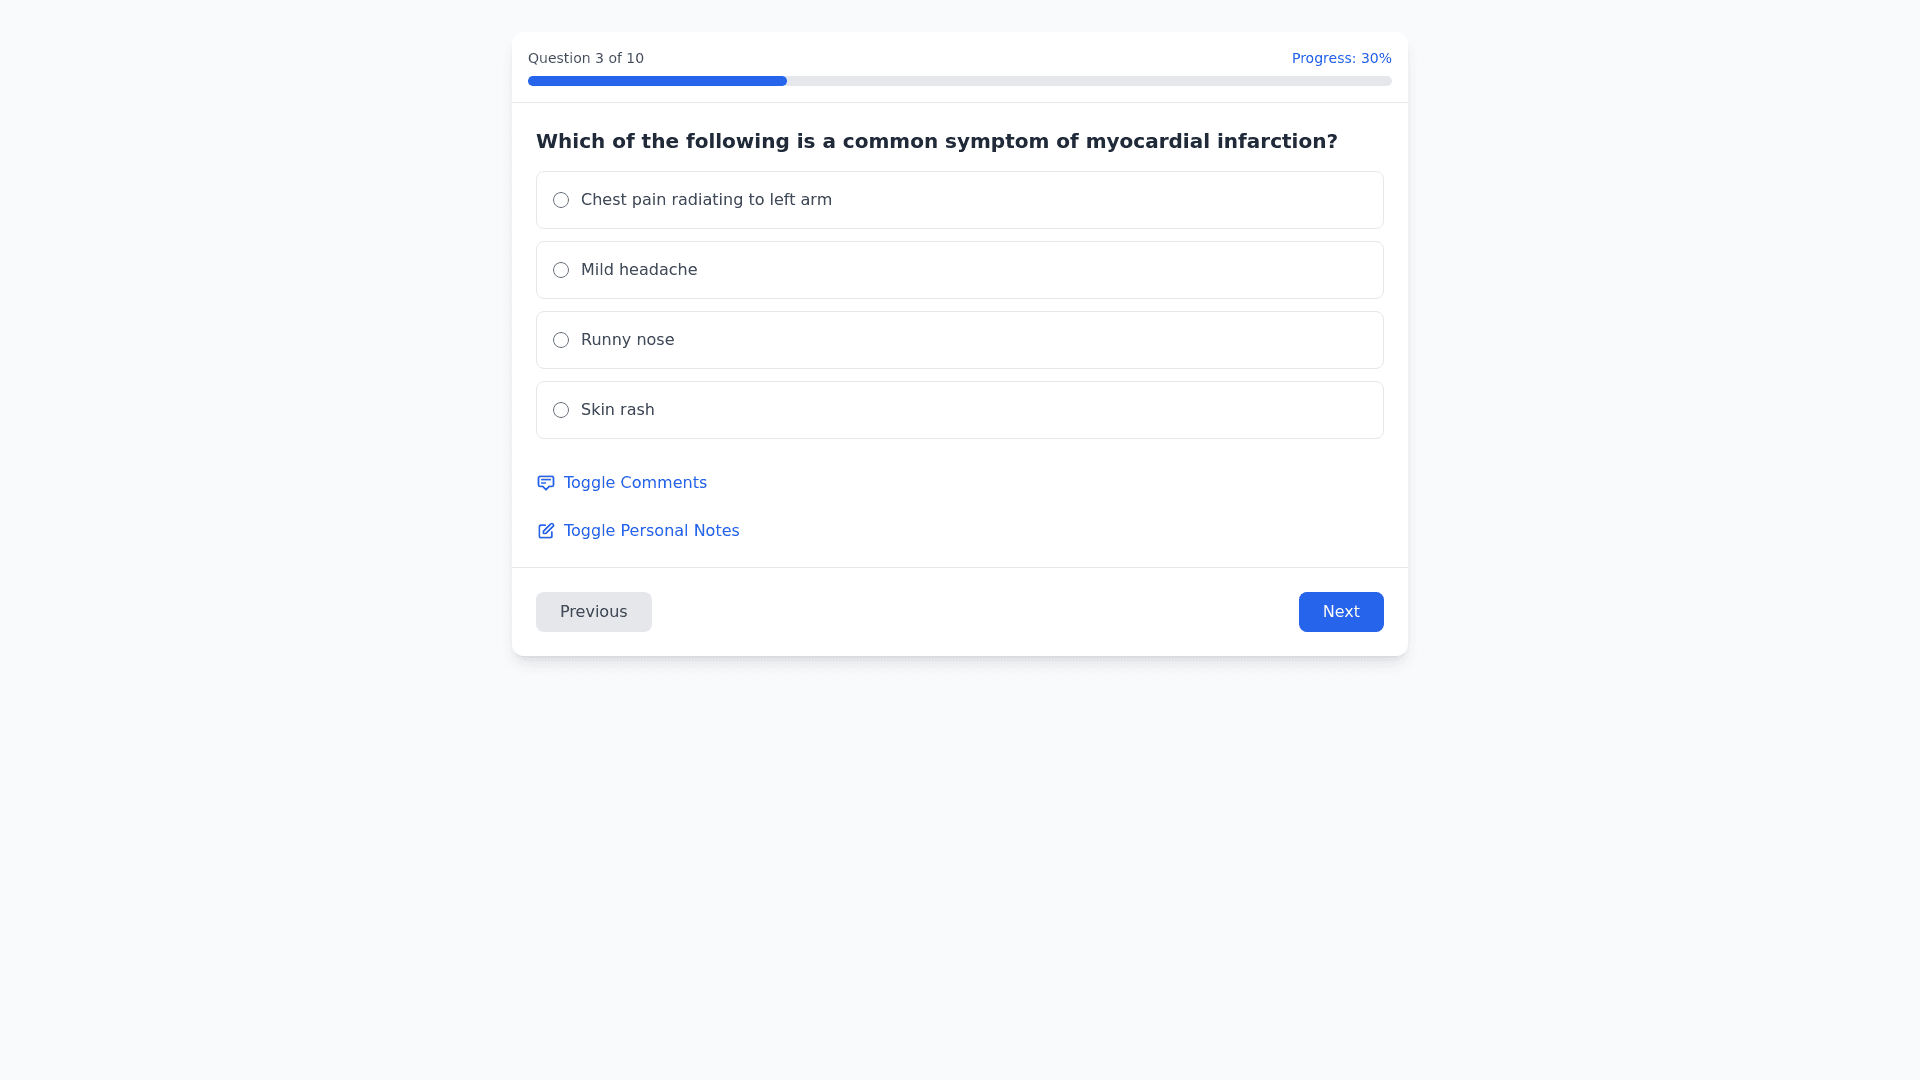Screen dimensions: 1920x1080
Task: Click the pencil edit notes icon
Action: pyautogui.click(x=546, y=531)
